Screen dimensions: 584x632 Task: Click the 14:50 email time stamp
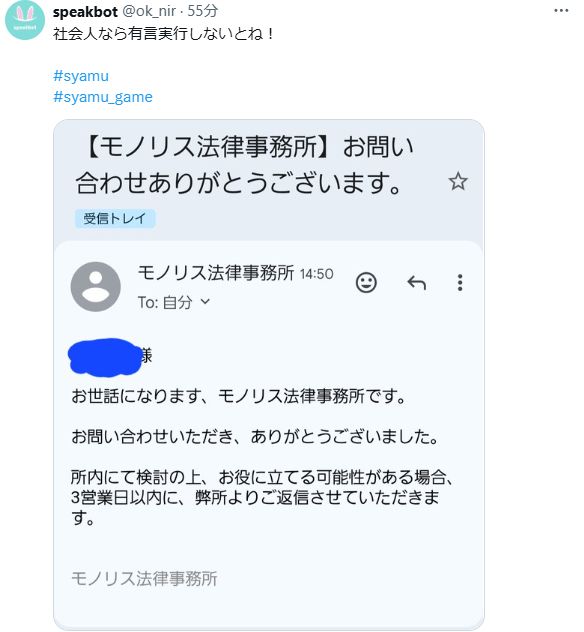pyautogui.click(x=316, y=274)
